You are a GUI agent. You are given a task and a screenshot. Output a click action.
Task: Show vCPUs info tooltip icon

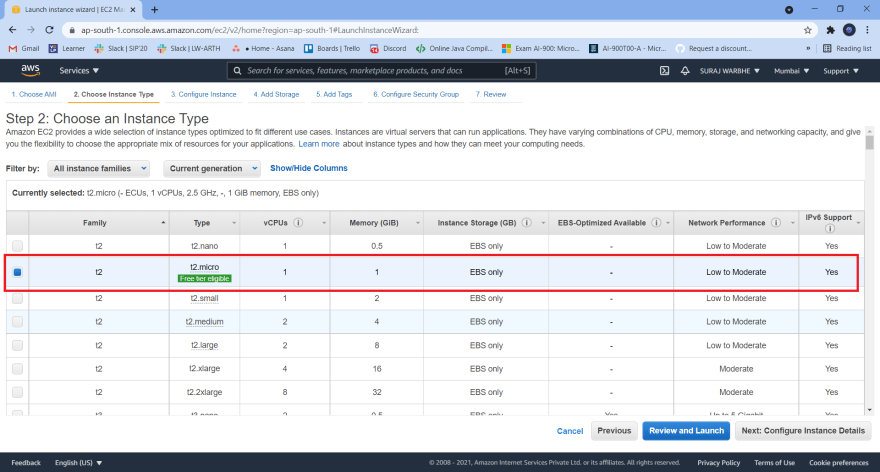(299, 223)
